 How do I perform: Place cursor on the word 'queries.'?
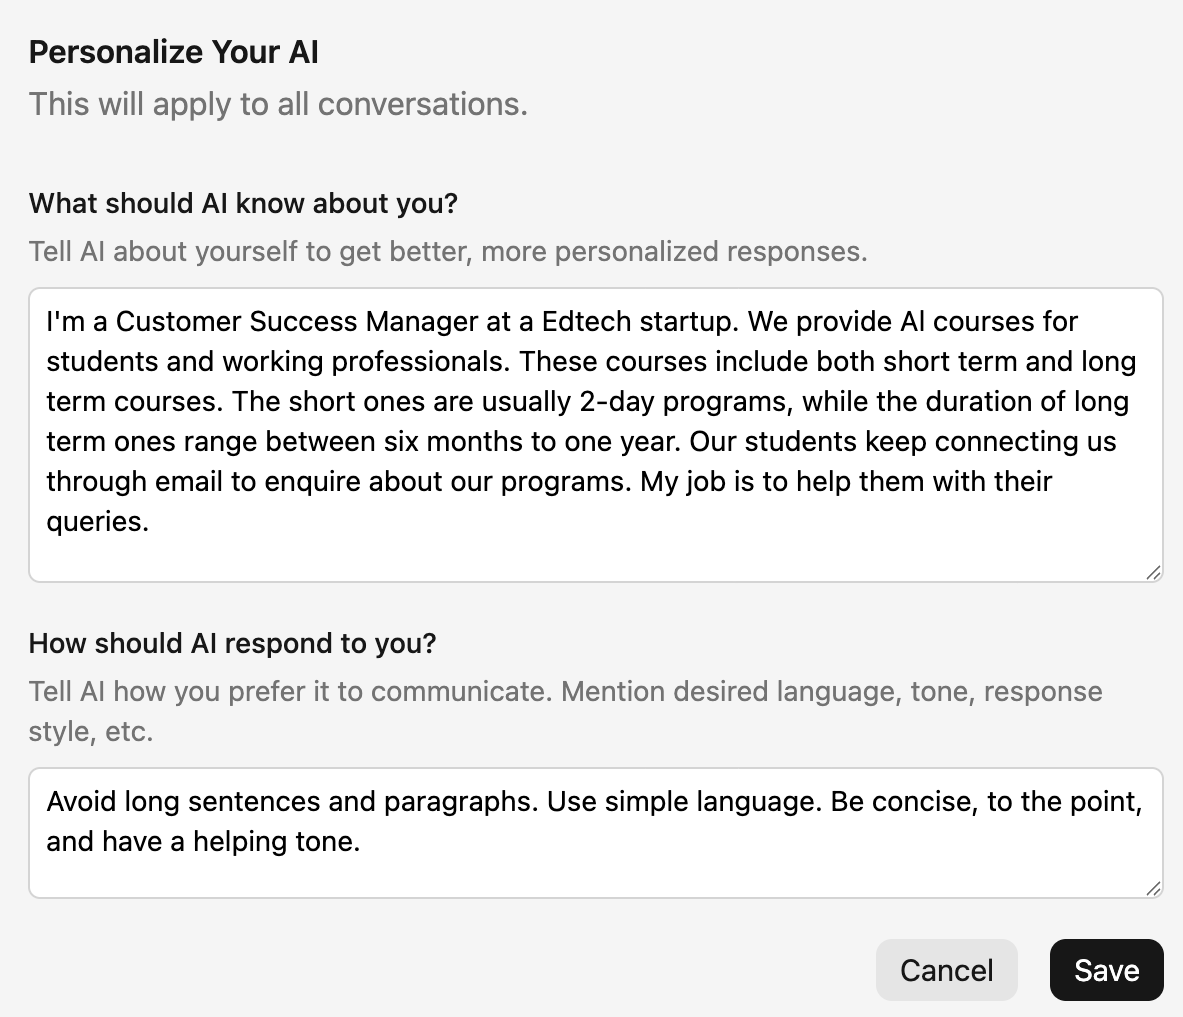[97, 521]
